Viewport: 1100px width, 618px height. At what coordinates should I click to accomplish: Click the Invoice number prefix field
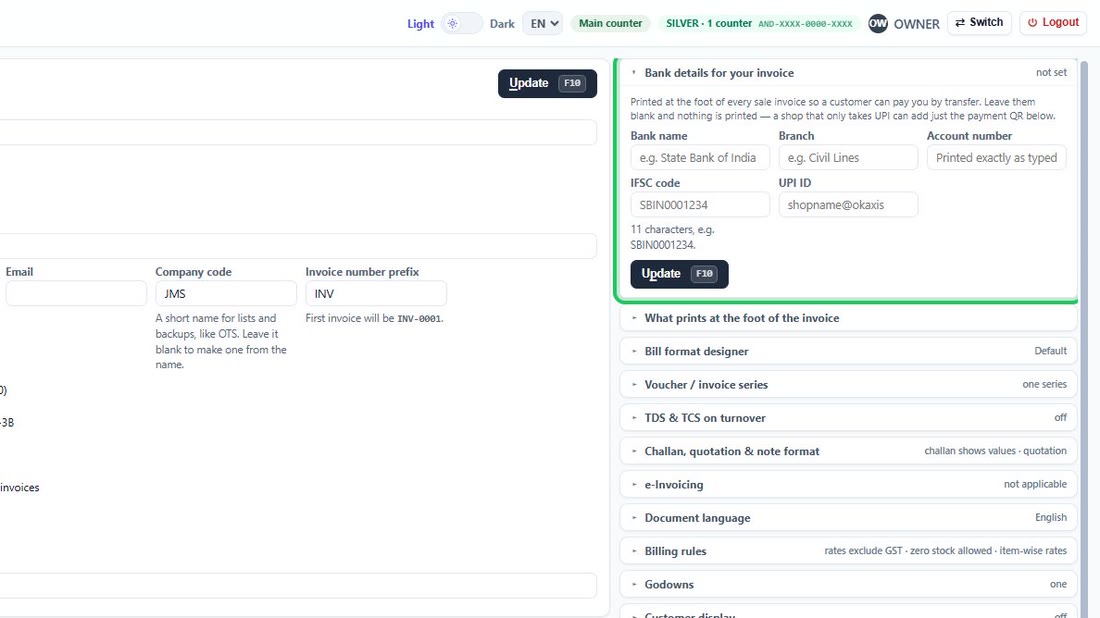point(376,293)
